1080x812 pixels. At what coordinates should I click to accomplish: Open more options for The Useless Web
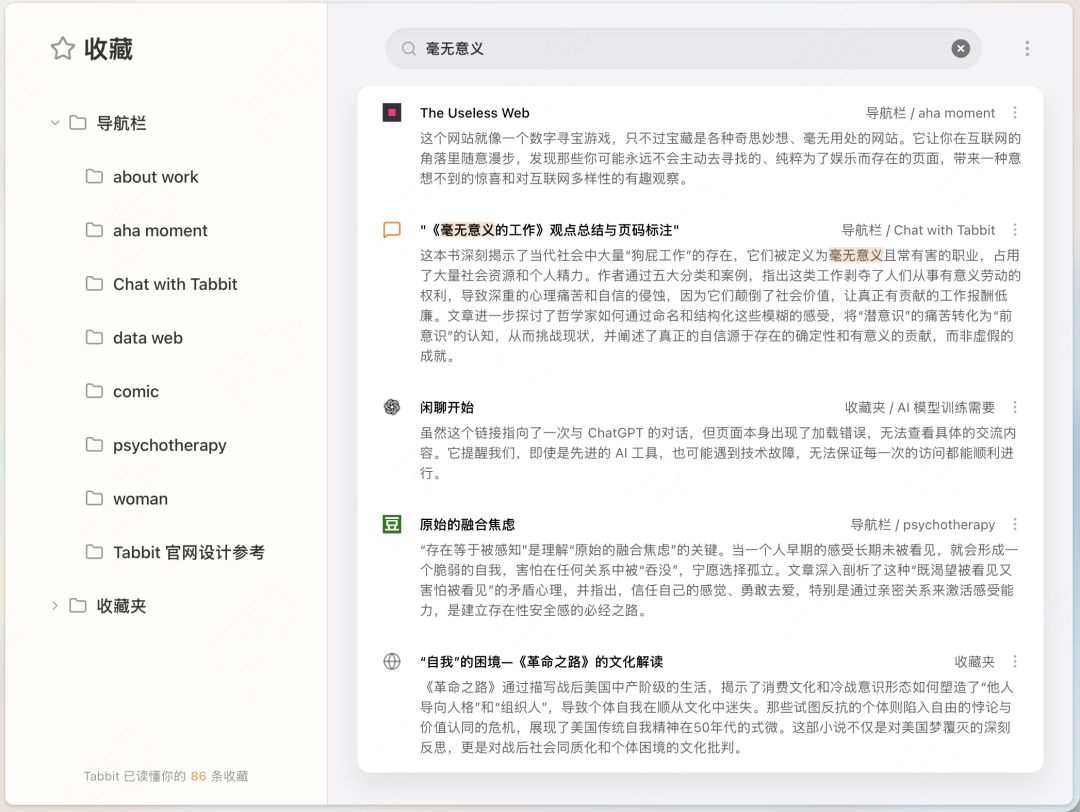1015,113
